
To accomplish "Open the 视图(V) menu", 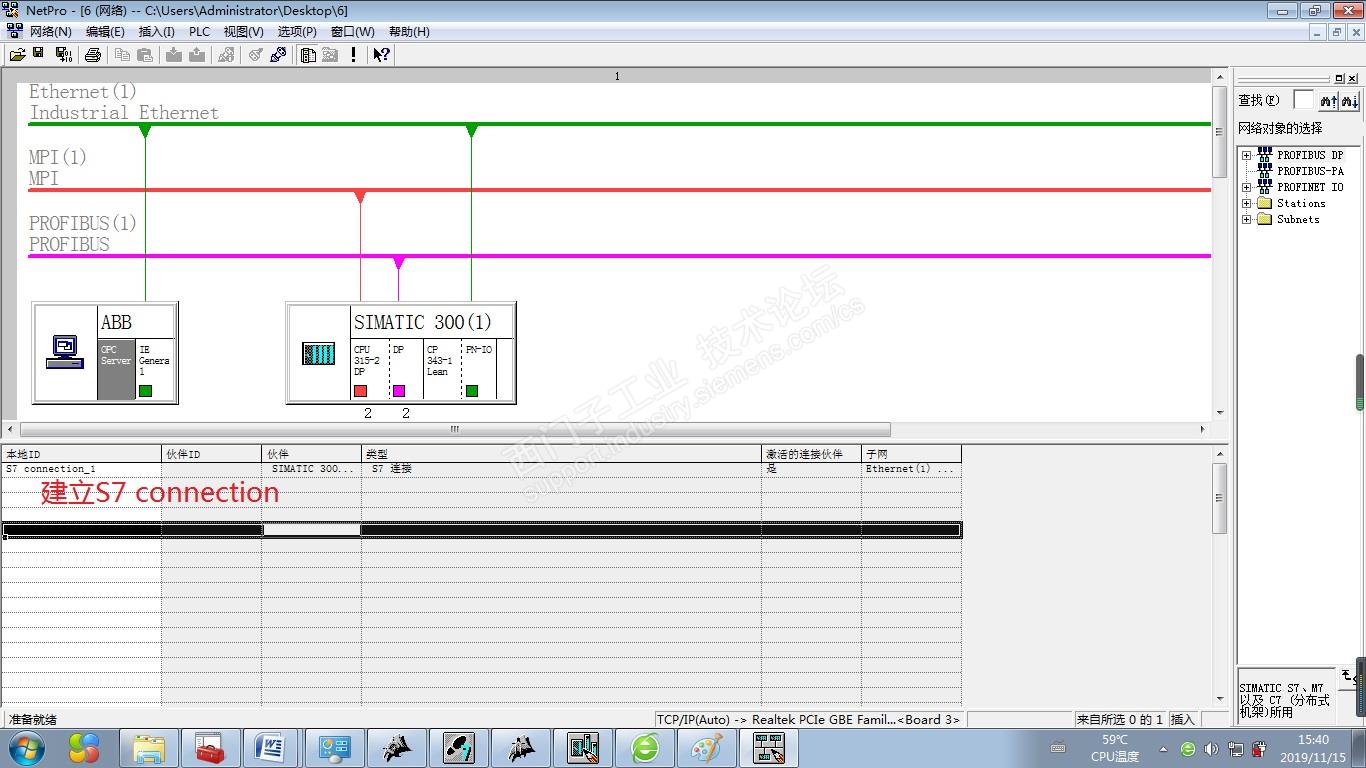I will 243,32.
